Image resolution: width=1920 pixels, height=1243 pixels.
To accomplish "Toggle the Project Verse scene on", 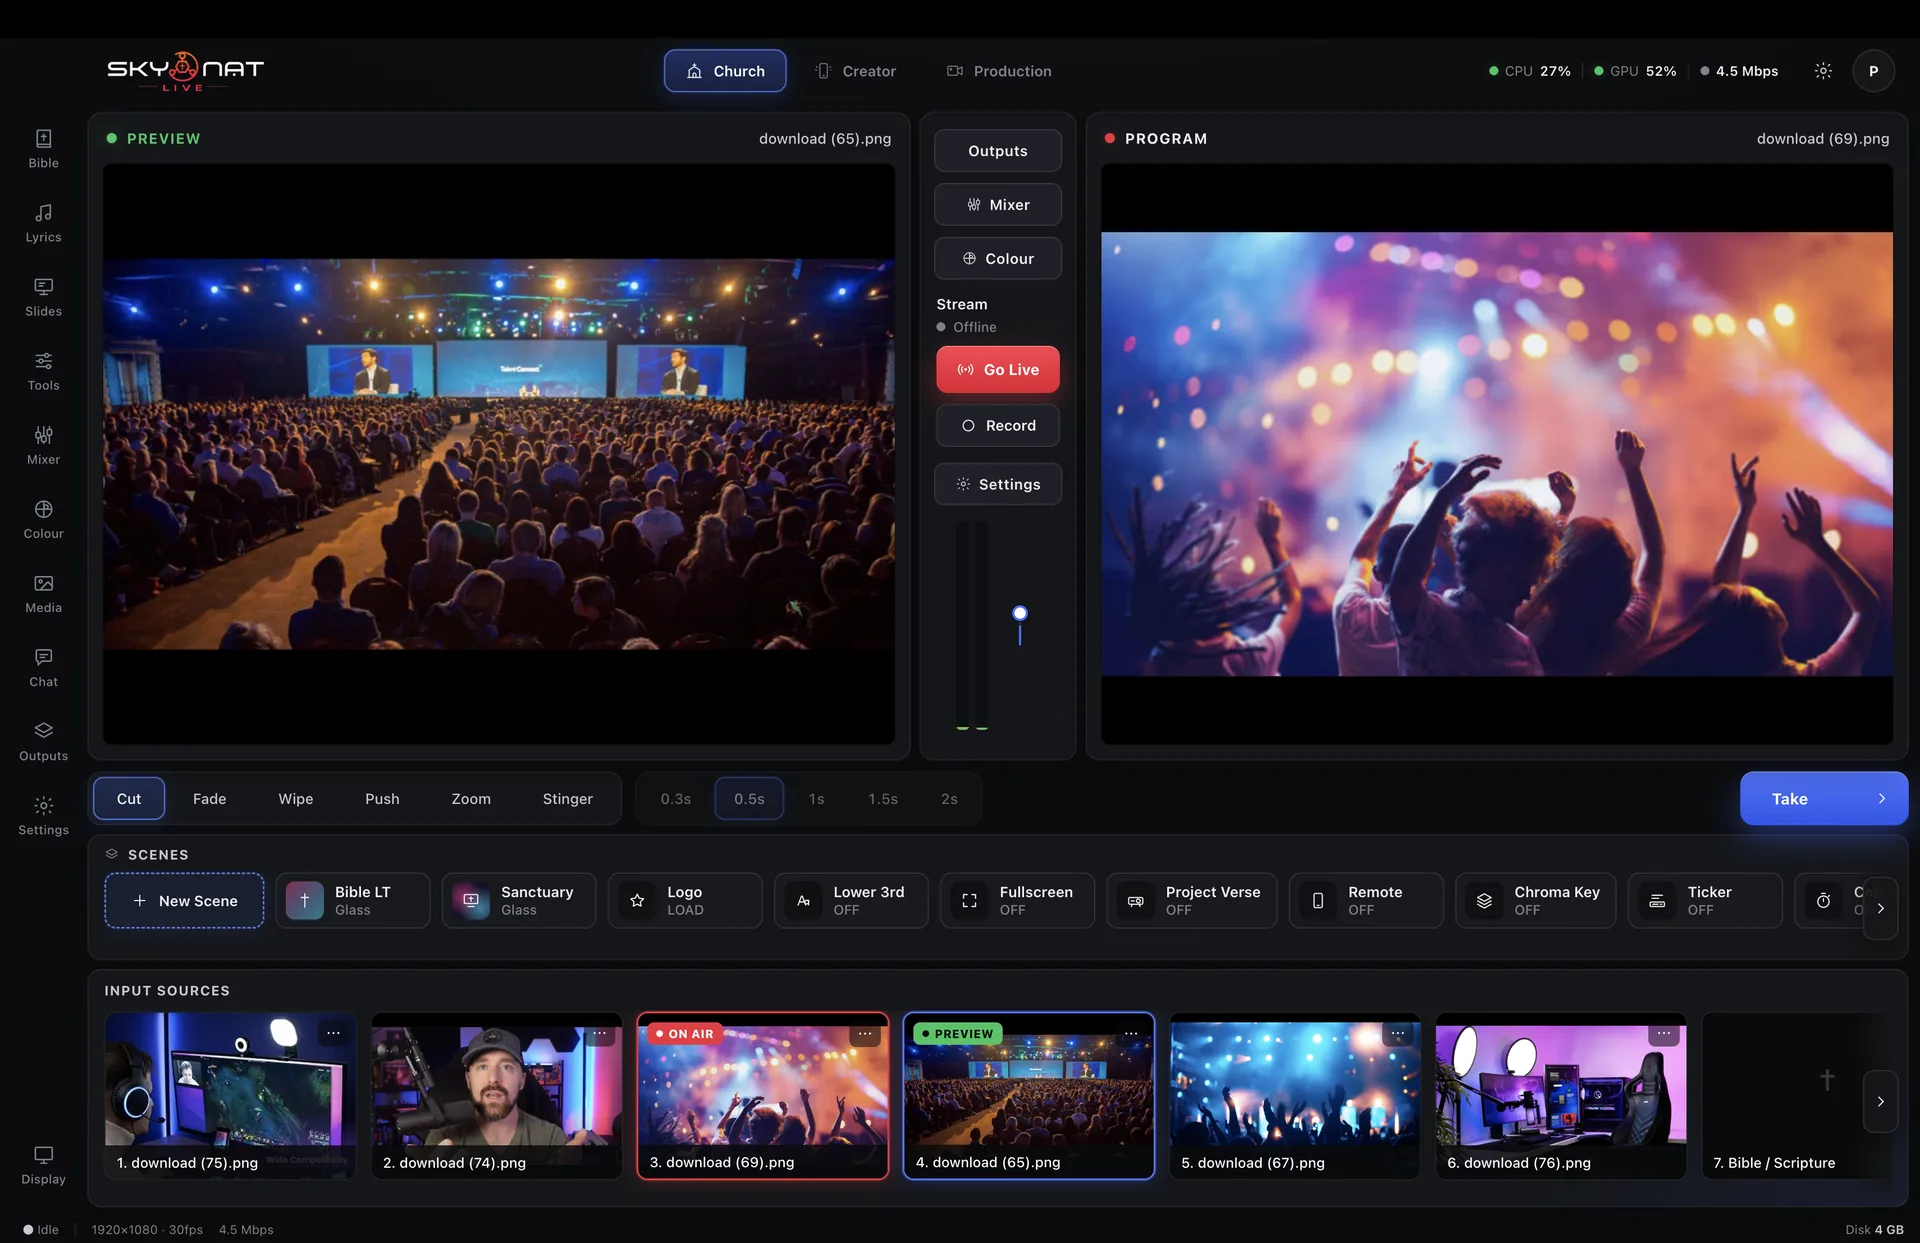I will 1191,900.
